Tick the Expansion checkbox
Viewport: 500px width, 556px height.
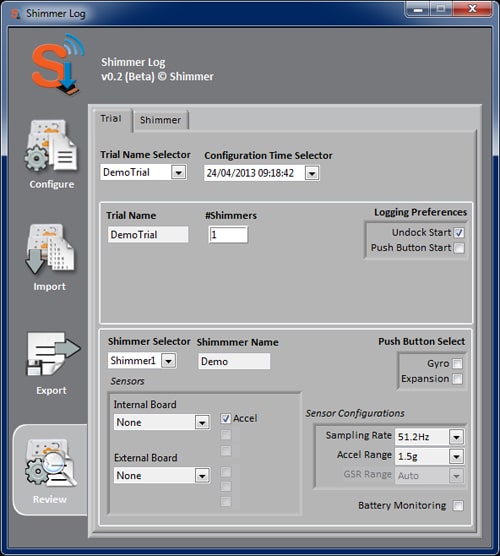click(x=457, y=379)
